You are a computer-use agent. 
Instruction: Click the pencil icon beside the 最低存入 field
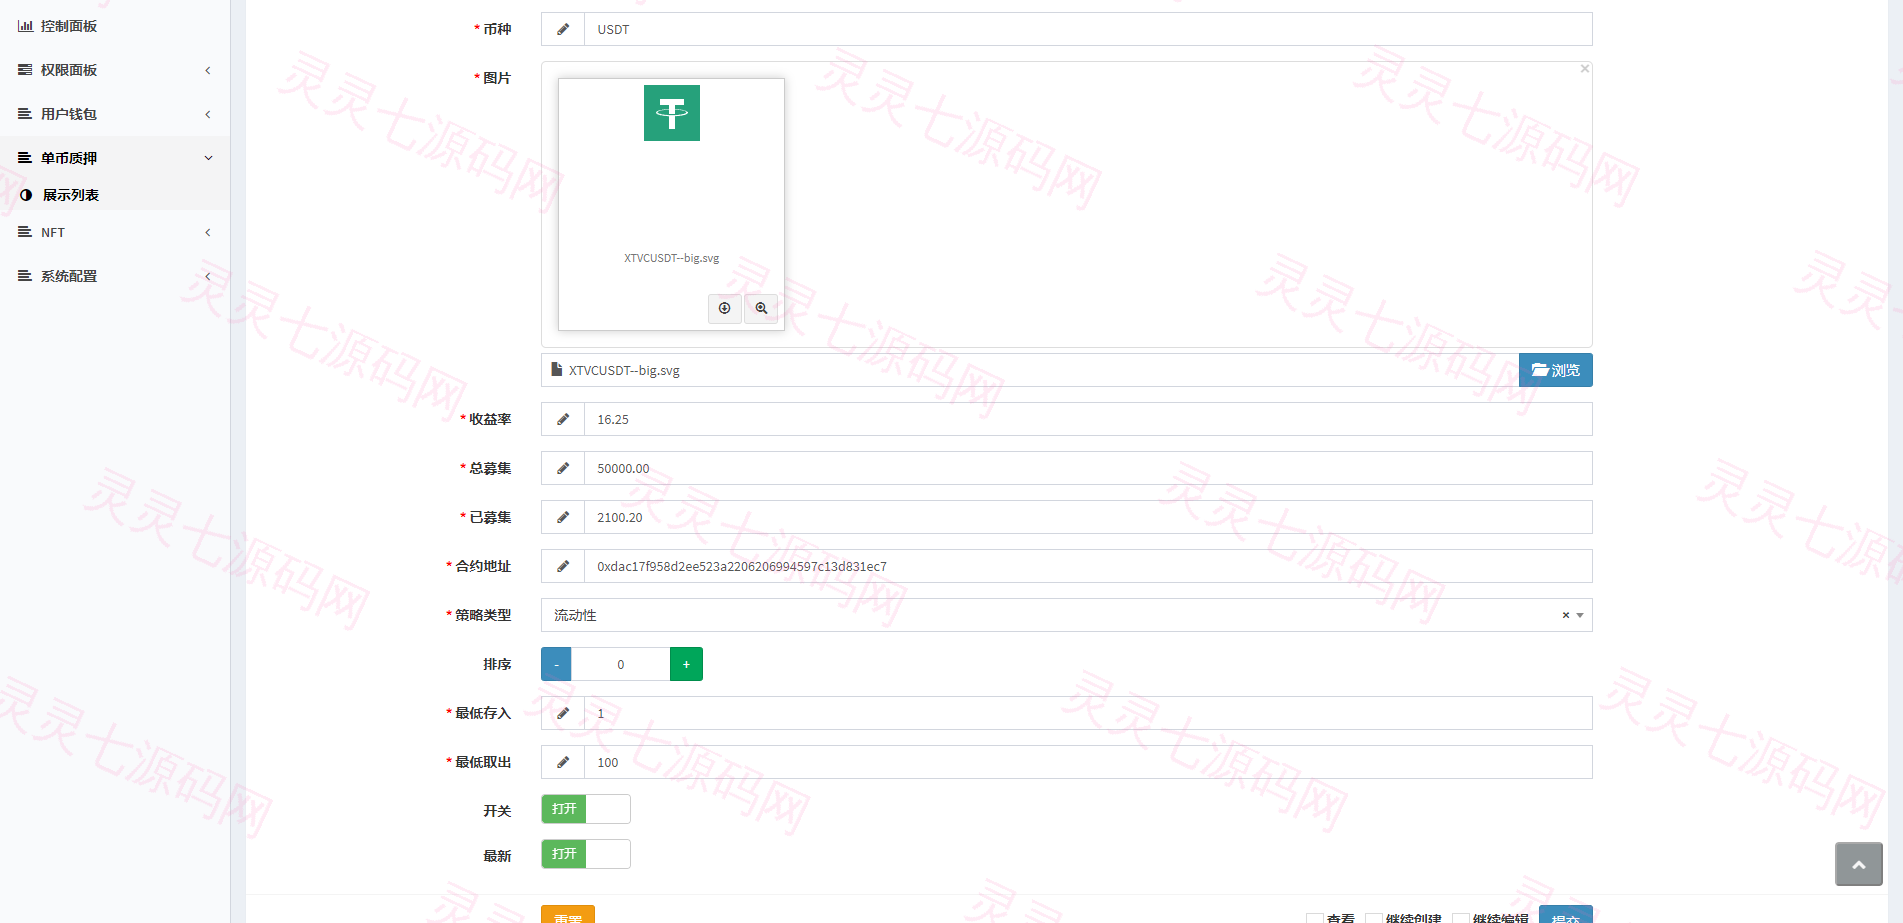[x=563, y=713]
